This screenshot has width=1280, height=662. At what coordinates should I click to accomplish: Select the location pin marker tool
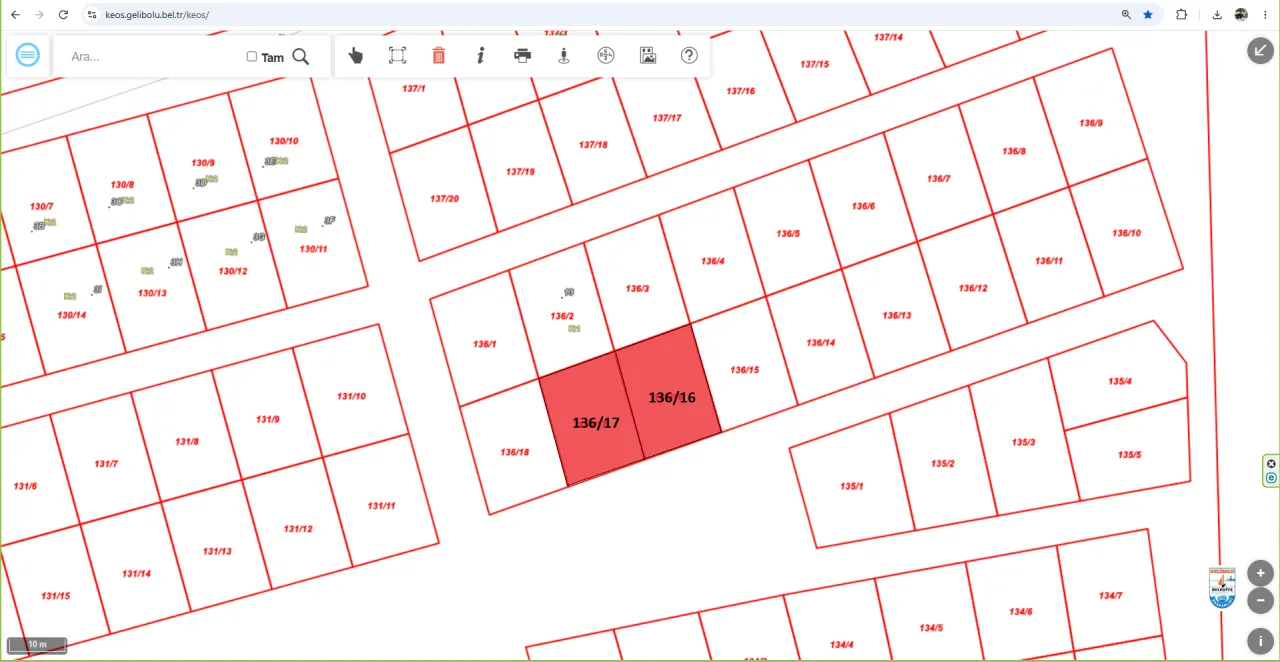coord(564,56)
